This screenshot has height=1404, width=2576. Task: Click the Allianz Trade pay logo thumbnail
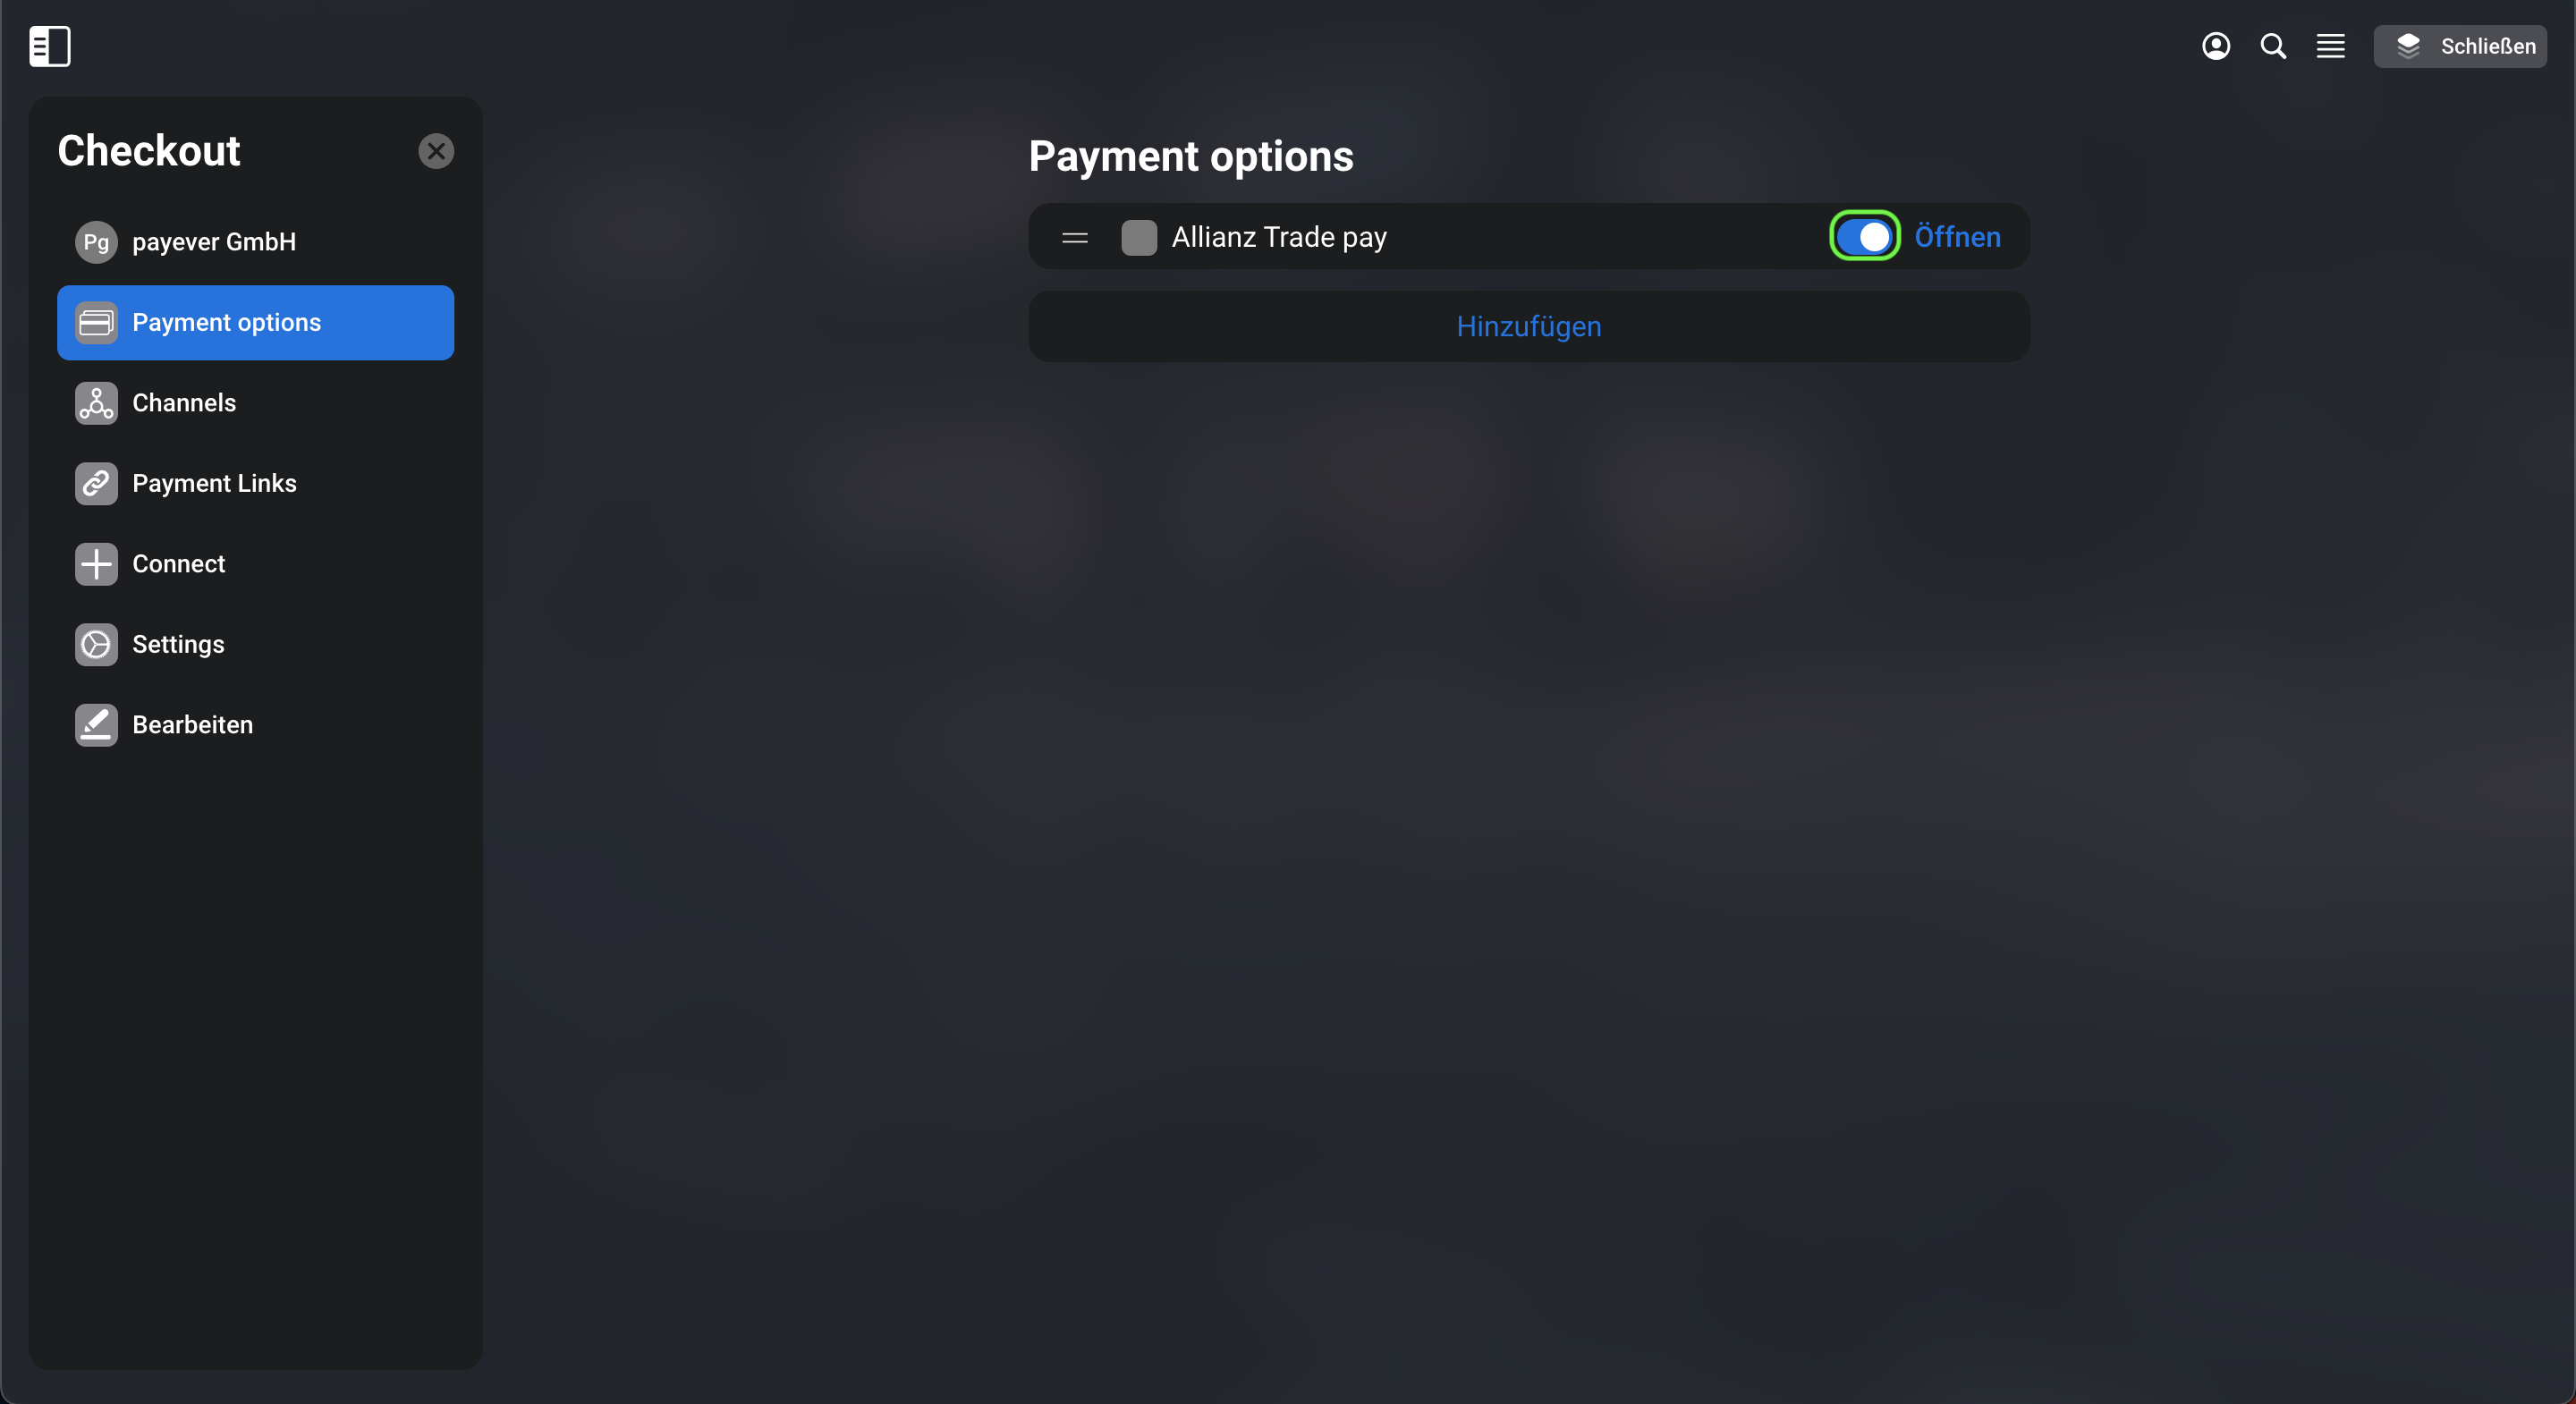coord(1139,237)
